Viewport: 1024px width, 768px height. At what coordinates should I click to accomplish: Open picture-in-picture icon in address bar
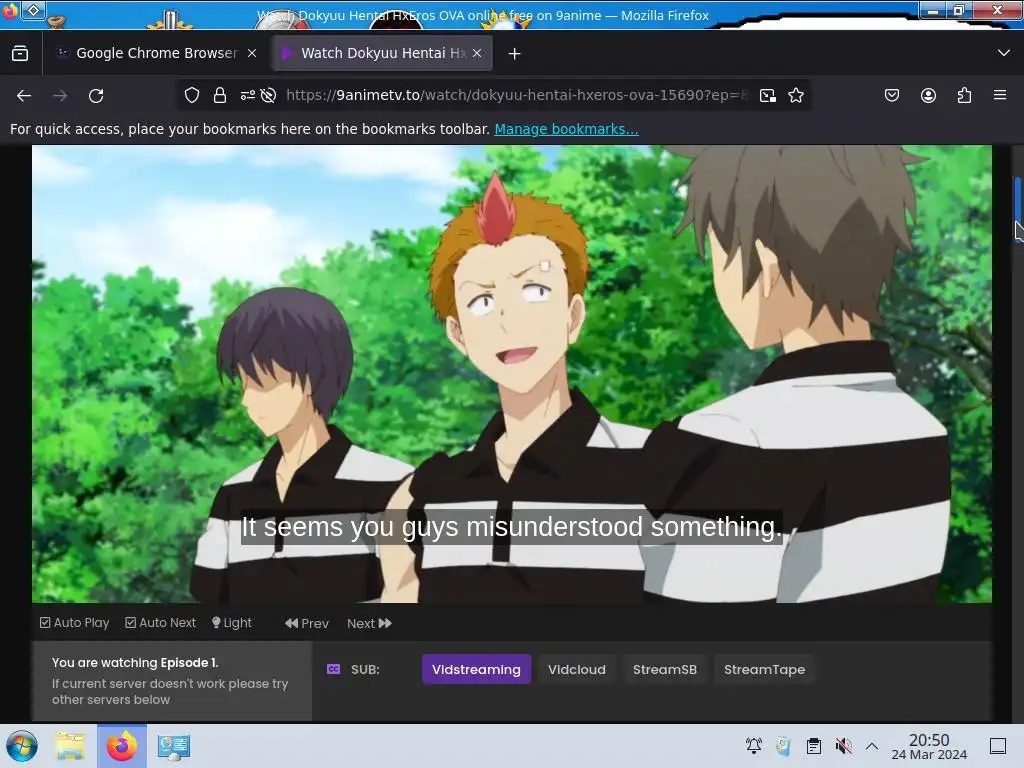point(768,95)
